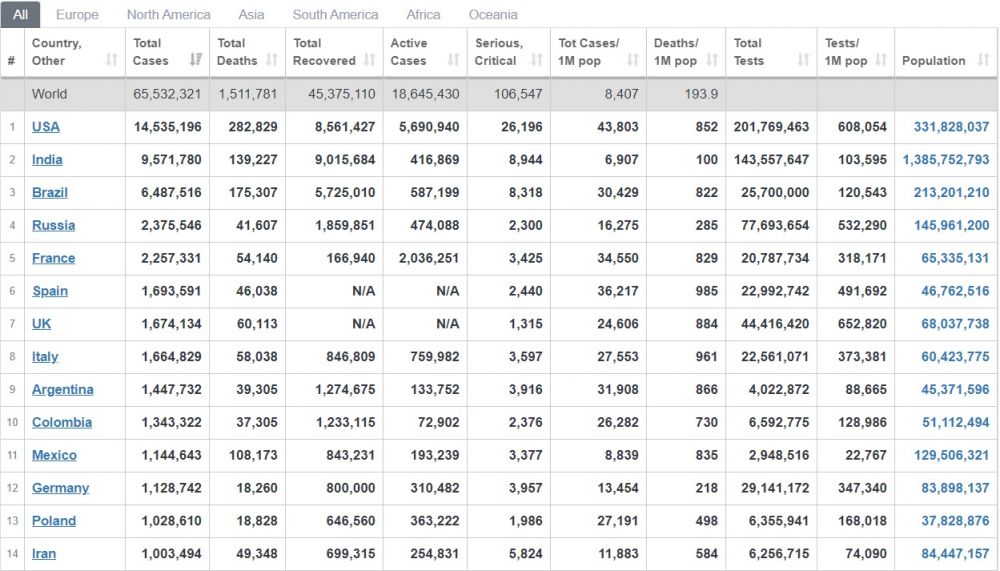The image size is (1000, 571).
Task: Sort table by Total Recovered icon
Action: pyautogui.click(x=368, y=60)
